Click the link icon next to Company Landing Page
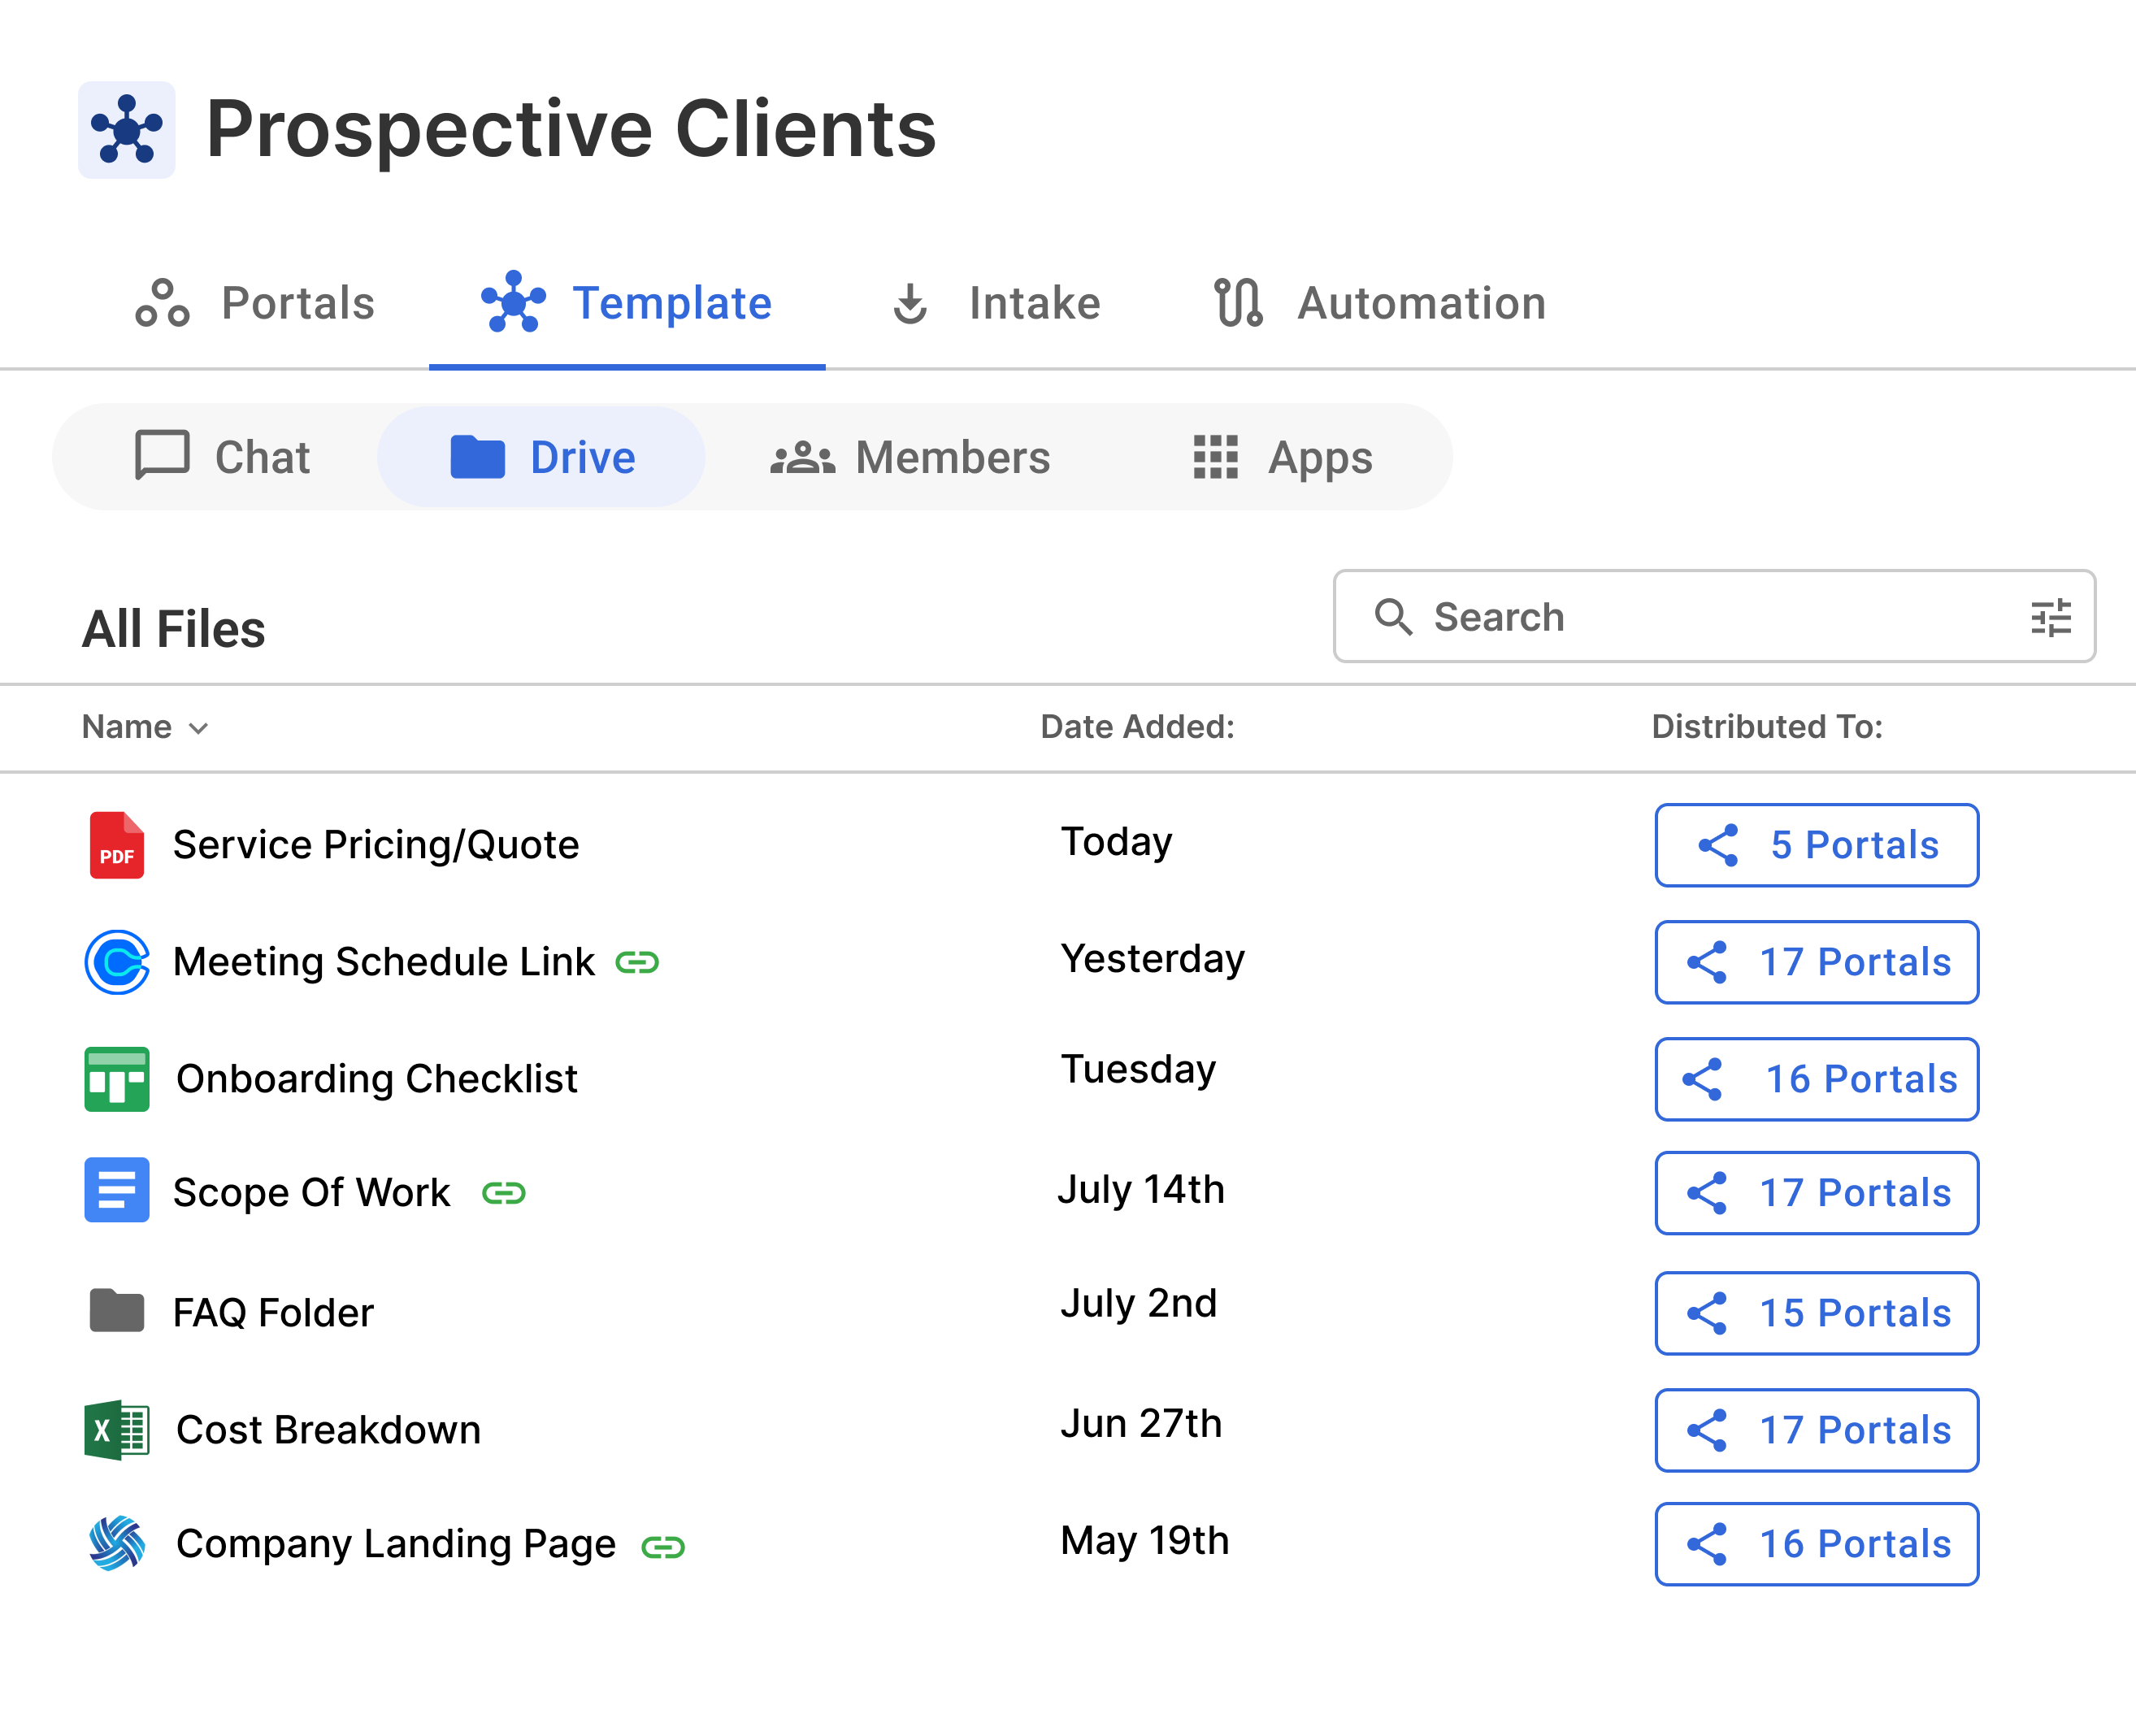The image size is (2136, 1736). tap(663, 1547)
